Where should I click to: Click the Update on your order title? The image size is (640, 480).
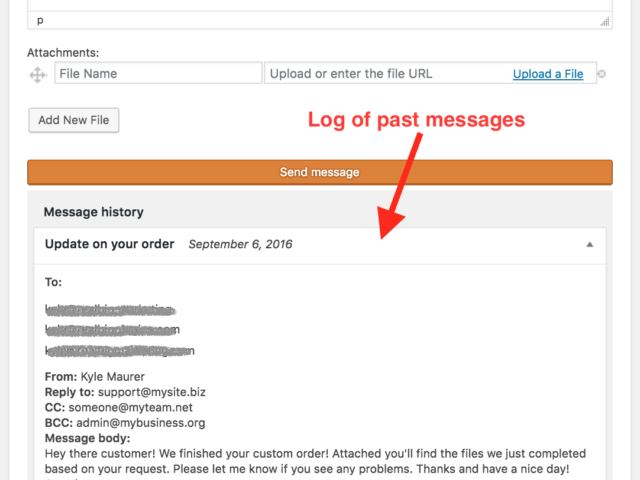pos(109,244)
